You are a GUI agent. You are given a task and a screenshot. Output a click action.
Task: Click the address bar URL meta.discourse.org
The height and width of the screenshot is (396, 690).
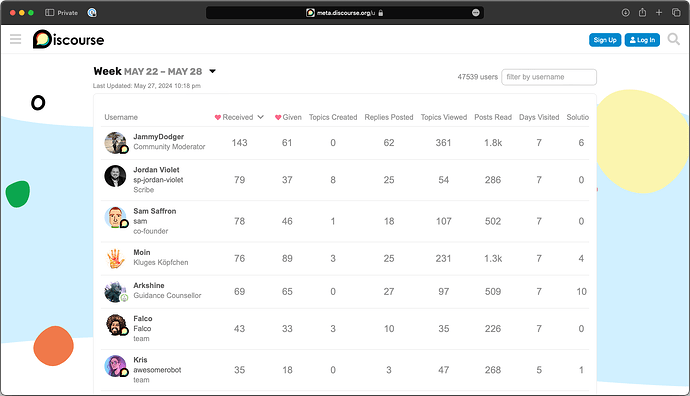click(346, 13)
